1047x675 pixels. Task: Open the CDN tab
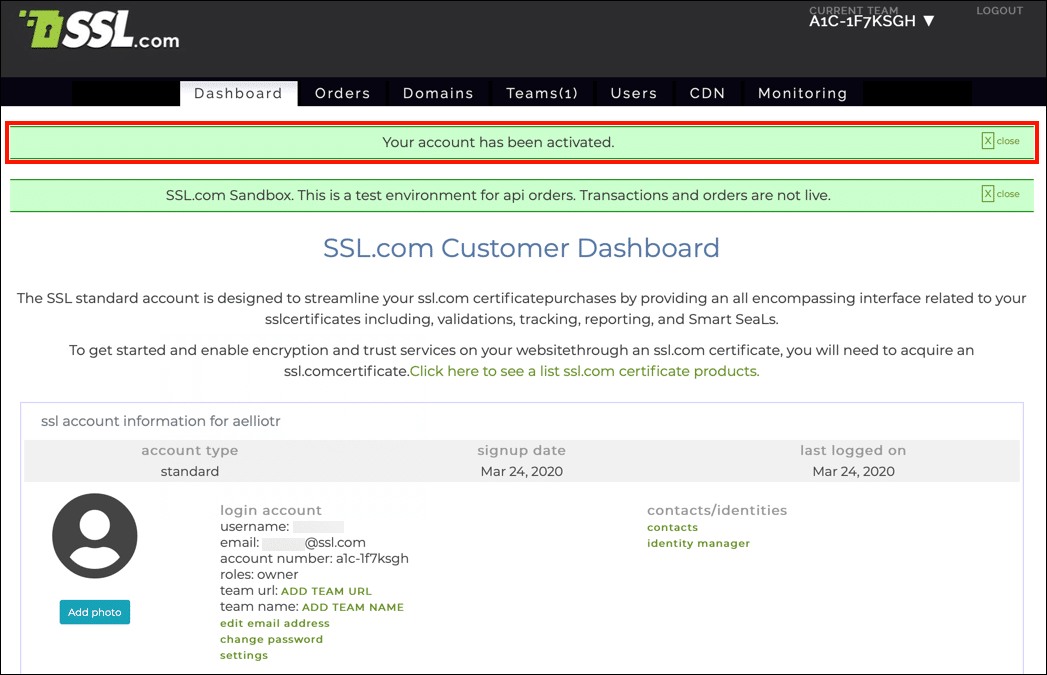click(707, 93)
